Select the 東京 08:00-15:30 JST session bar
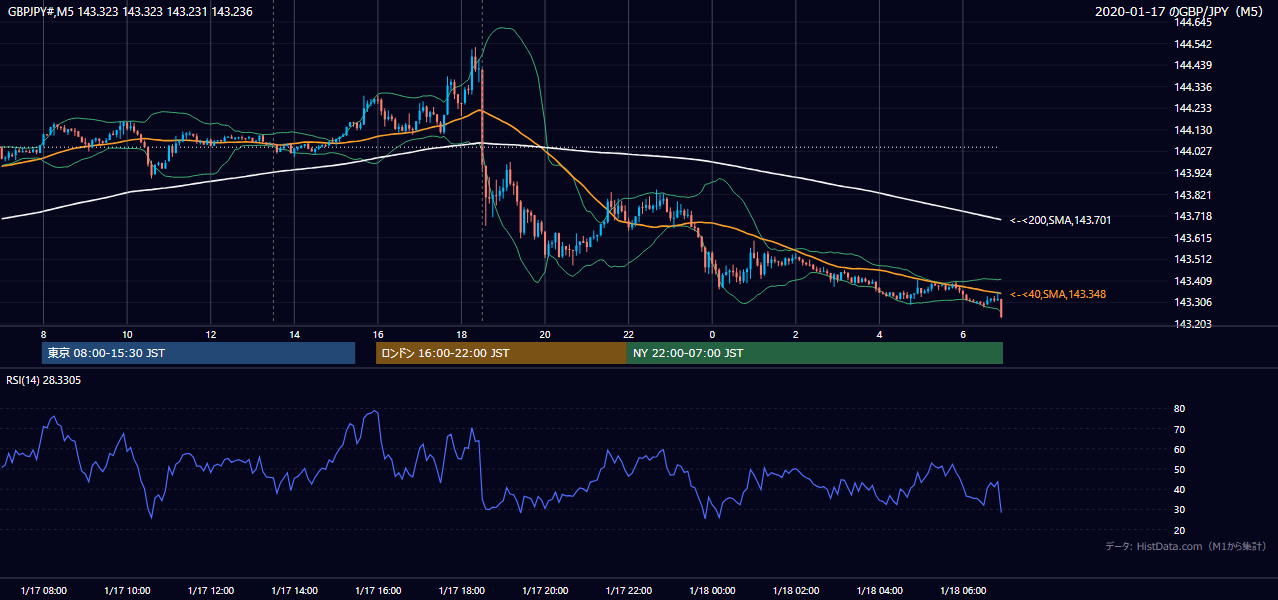The height and width of the screenshot is (600, 1278). pos(198,353)
